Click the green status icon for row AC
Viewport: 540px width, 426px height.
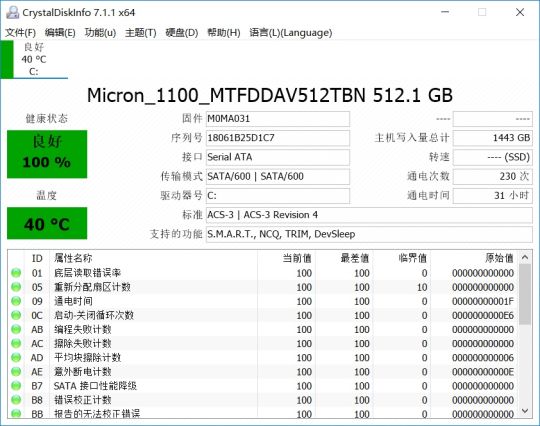(16, 344)
